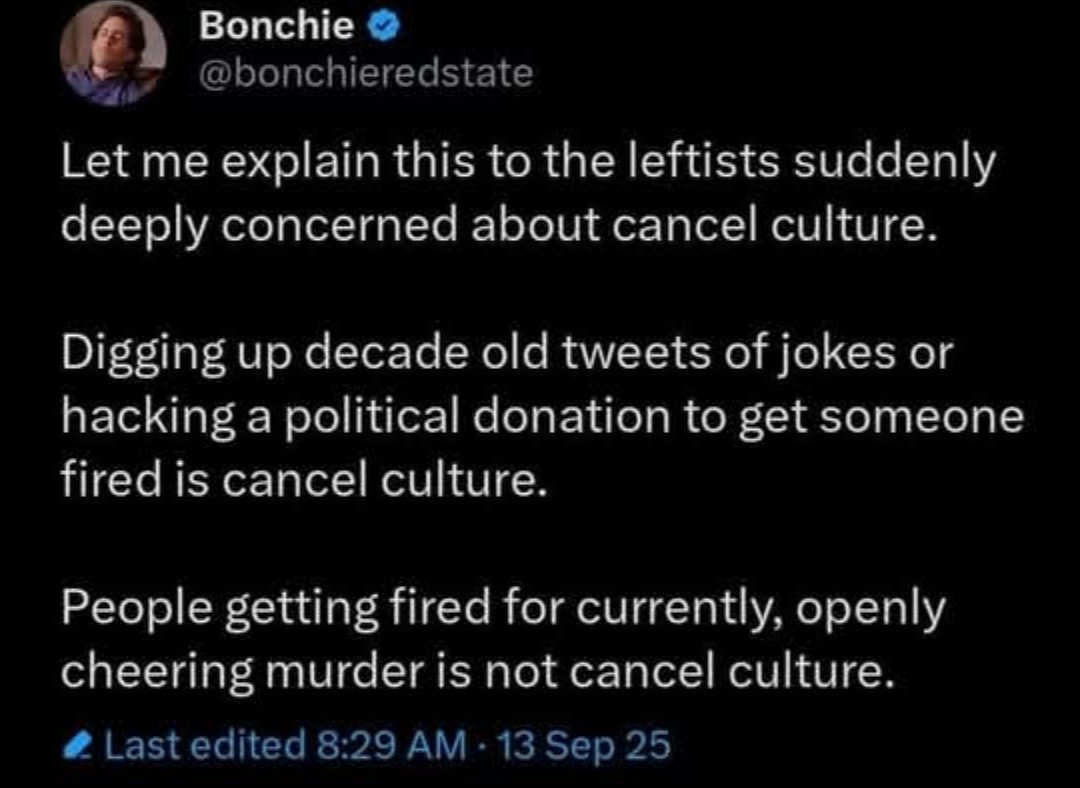The image size is (1080, 788).
Task: Open the @bonchieredstate handle
Action: click(x=366, y=73)
